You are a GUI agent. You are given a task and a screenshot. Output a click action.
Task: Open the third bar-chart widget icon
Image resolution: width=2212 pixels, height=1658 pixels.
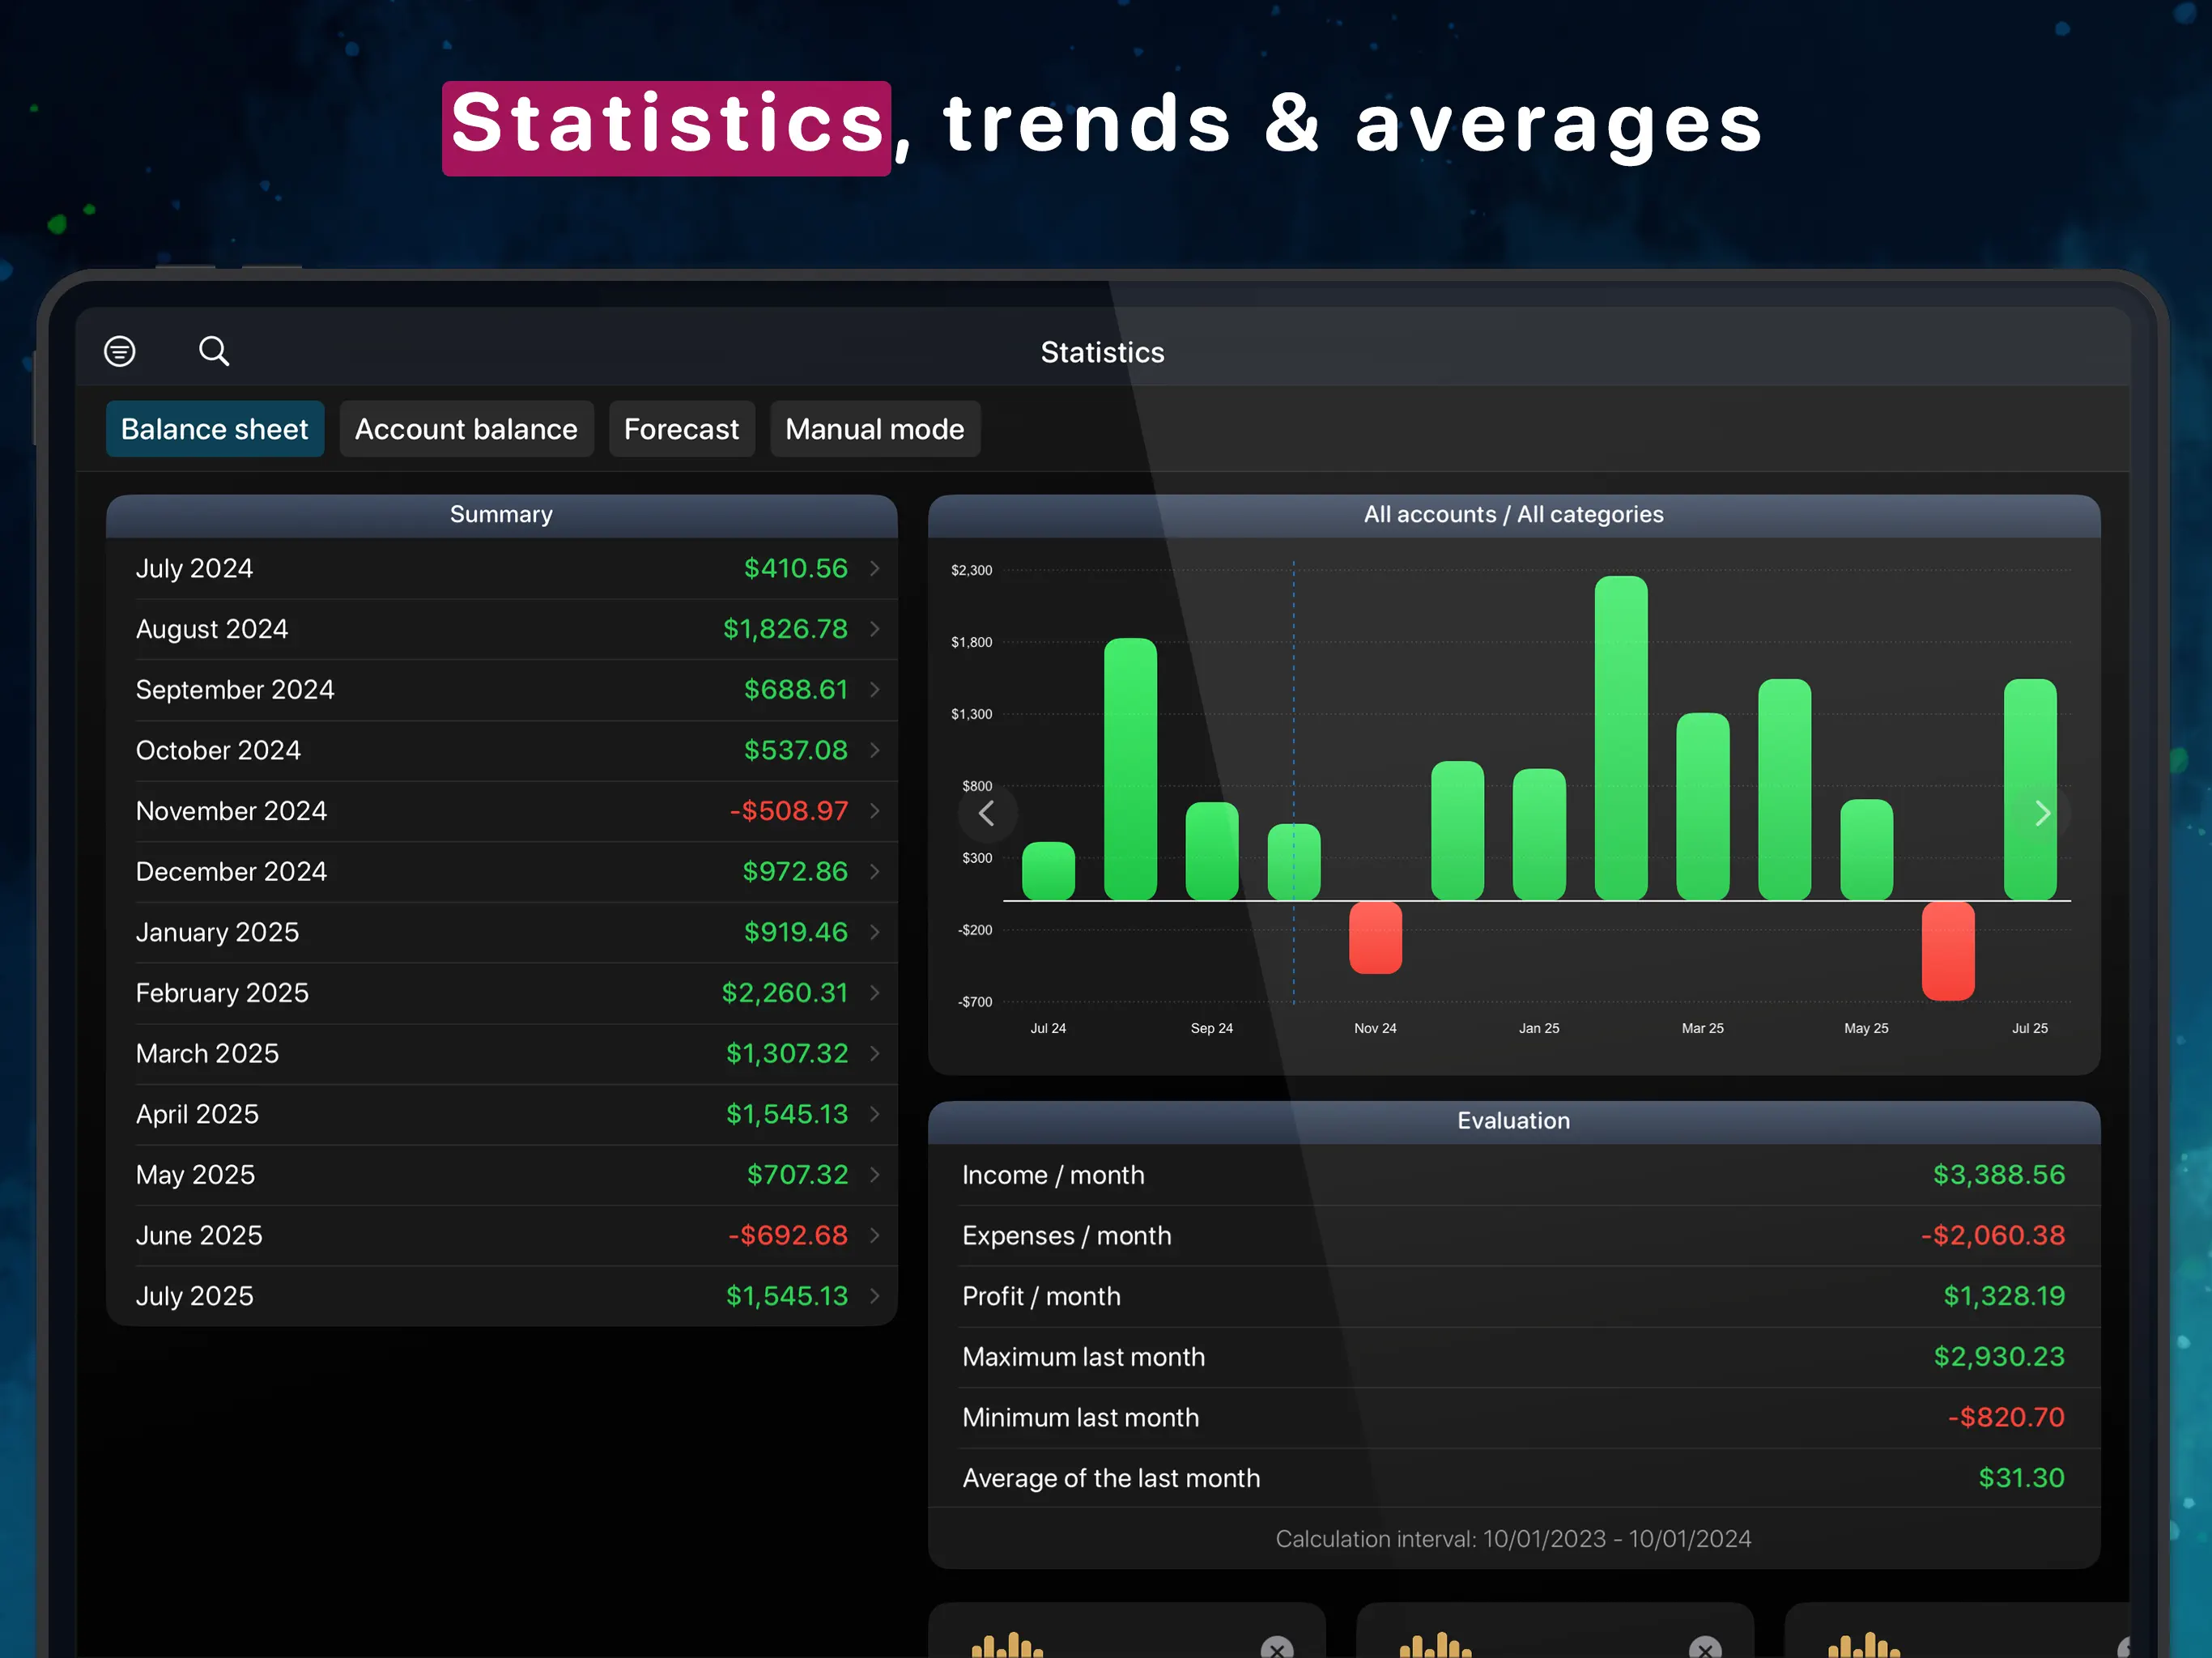click(1863, 1644)
